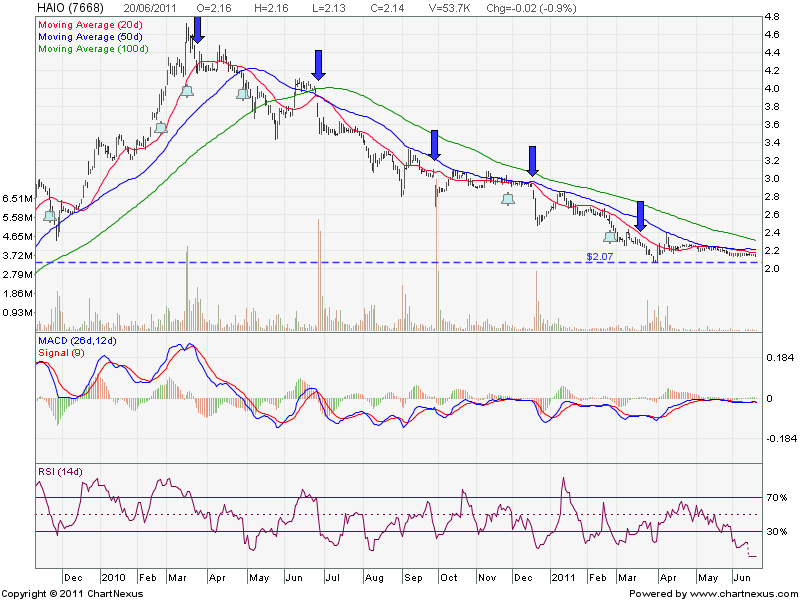The height and width of the screenshot is (600, 800).
Task: Click the 6.51M volume axis label
Action: 17,198
